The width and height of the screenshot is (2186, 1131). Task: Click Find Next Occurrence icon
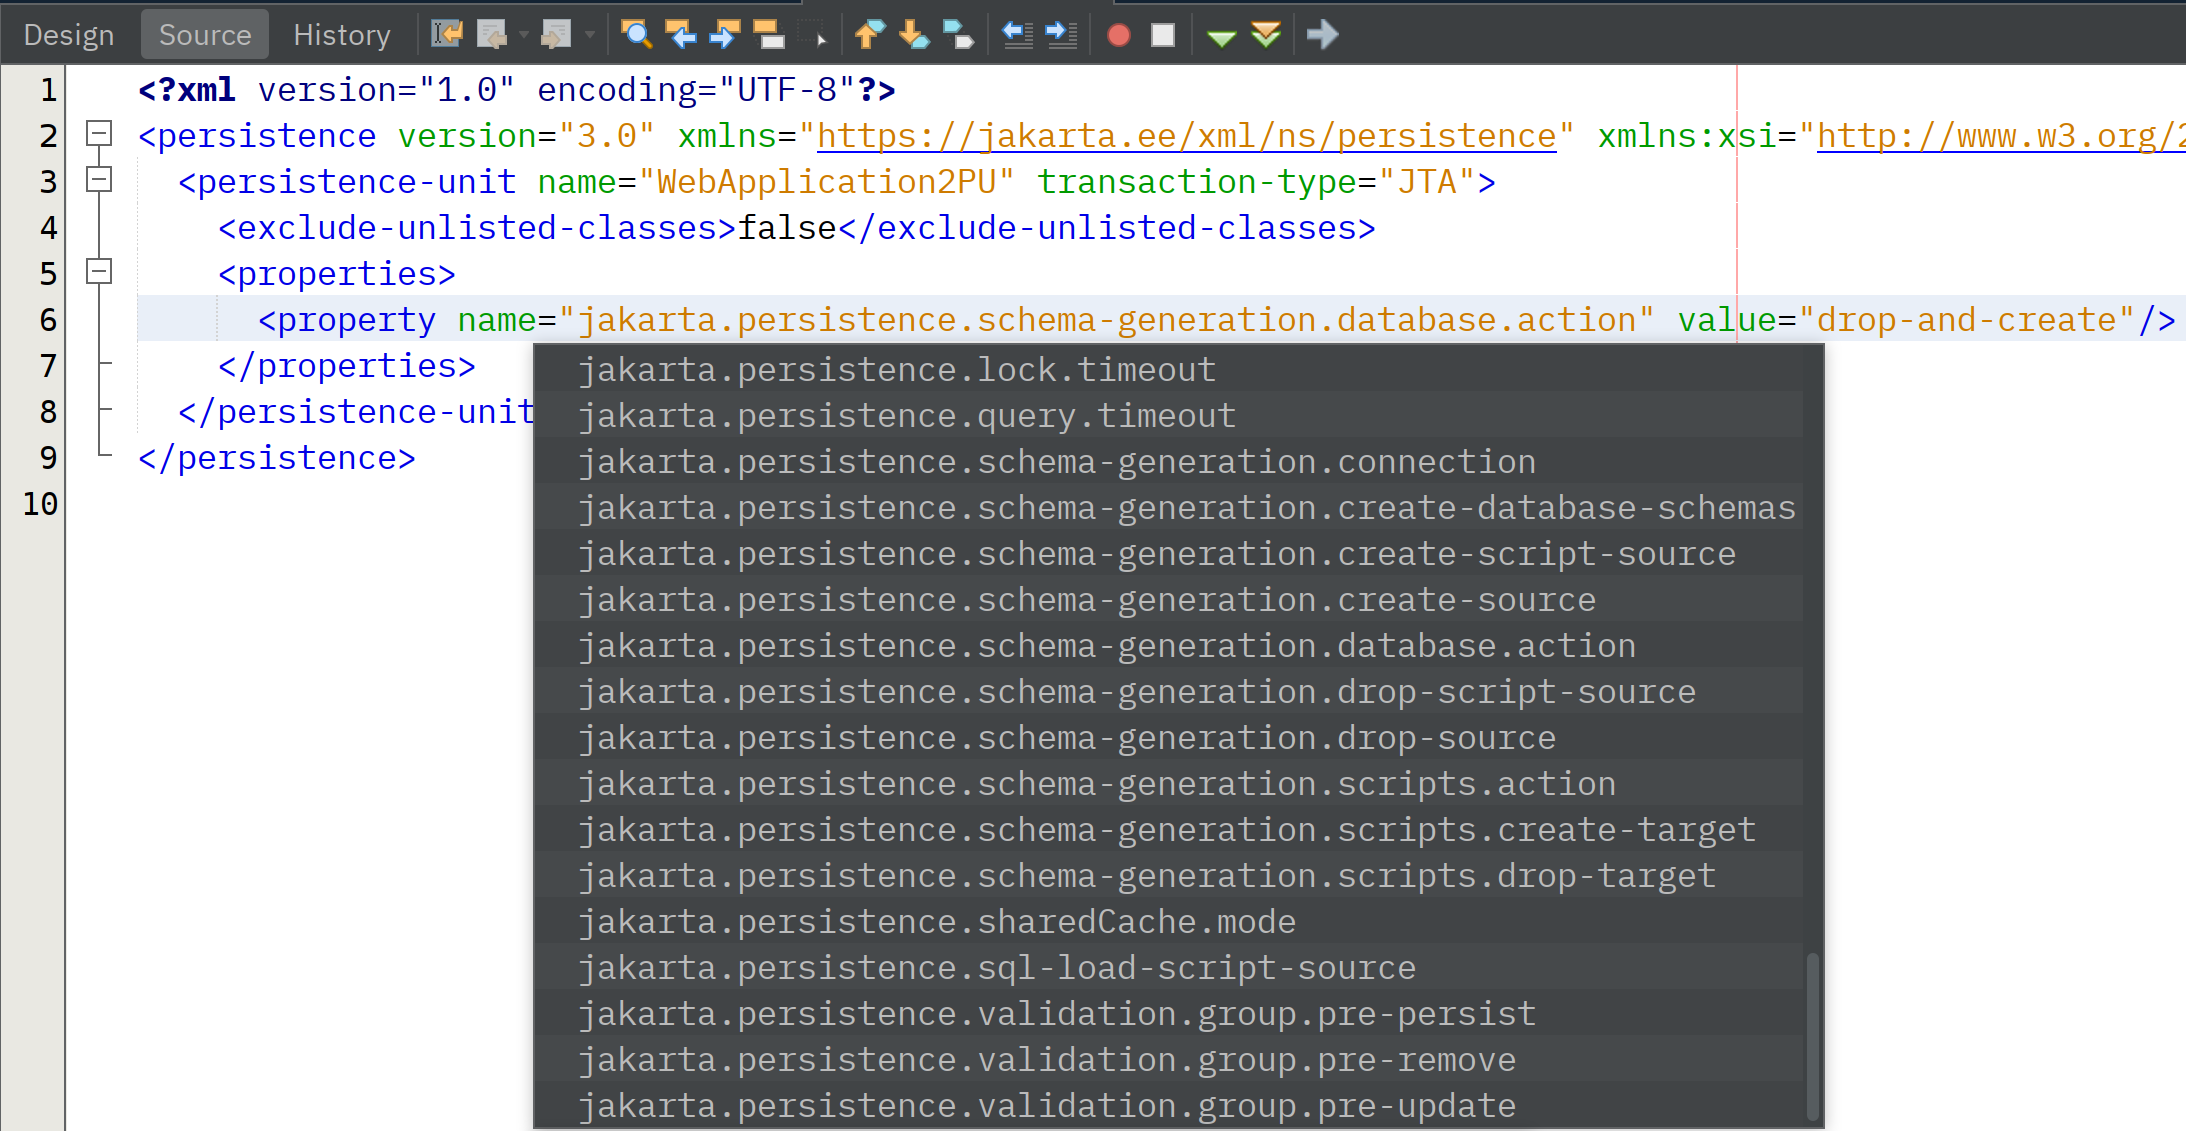[x=724, y=35]
